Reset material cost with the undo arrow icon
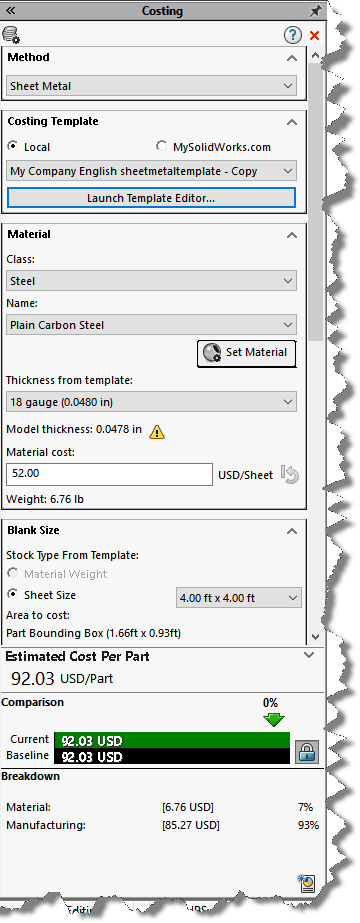Image resolution: width=360 pixels, height=923 pixels. [289, 474]
